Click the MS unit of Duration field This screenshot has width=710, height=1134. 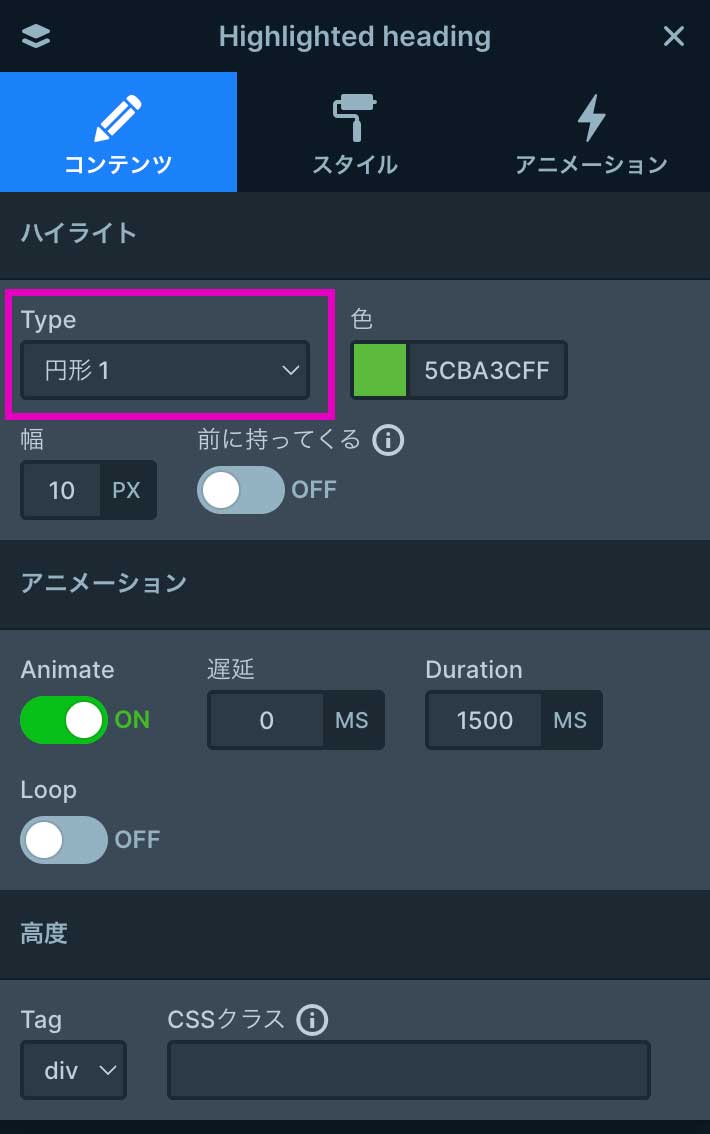pyautogui.click(x=570, y=720)
